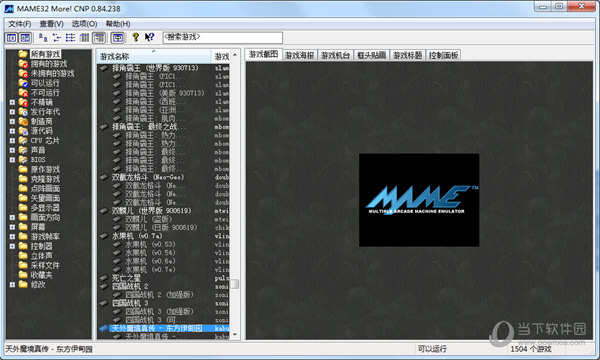Open the 采样文件 folder

click(45, 265)
